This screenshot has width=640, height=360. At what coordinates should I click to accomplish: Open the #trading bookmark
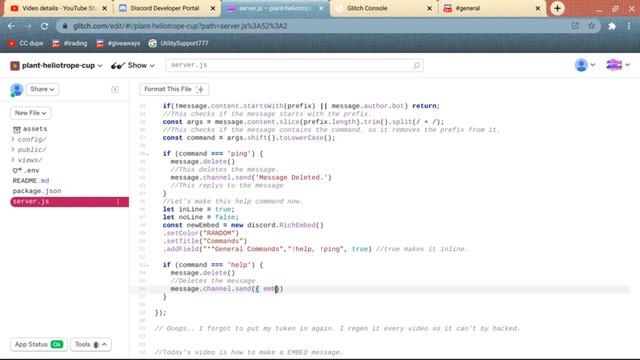coord(69,43)
